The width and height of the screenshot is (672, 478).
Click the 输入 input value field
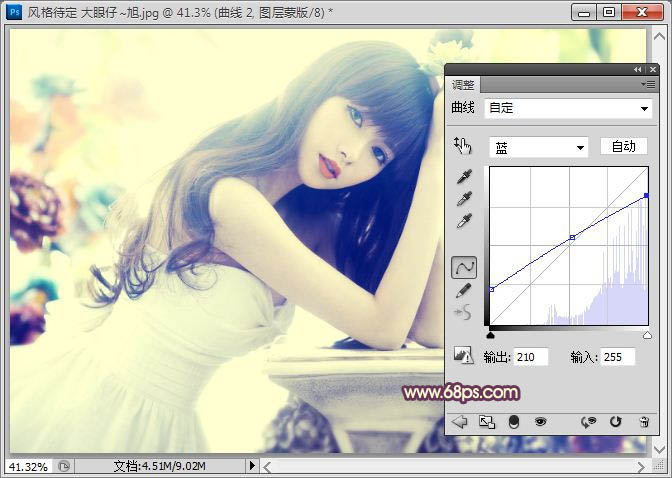pyautogui.click(x=616, y=357)
